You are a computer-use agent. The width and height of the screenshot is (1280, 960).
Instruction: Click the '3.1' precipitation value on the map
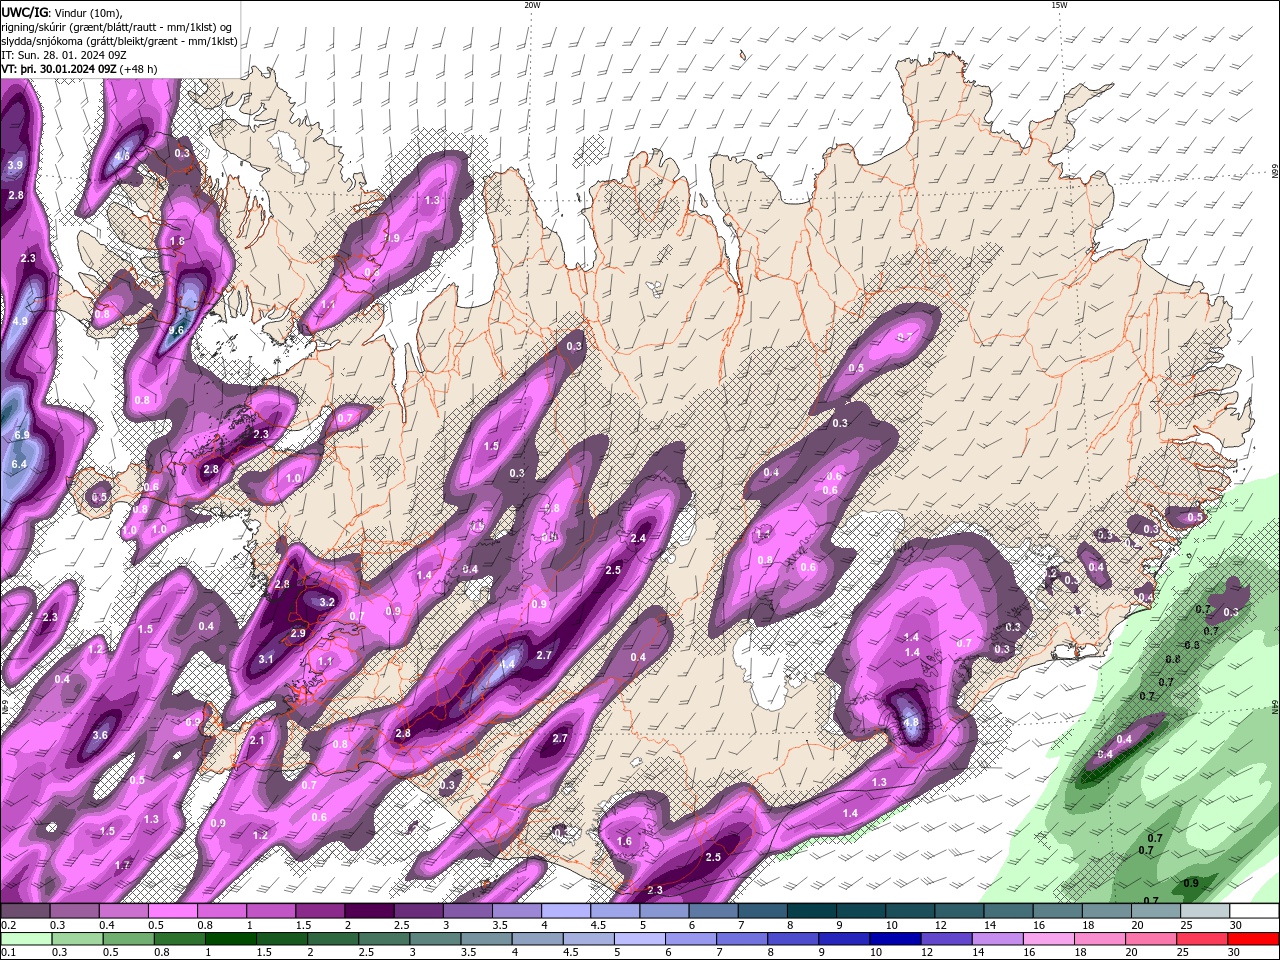(x=265, y=659)
